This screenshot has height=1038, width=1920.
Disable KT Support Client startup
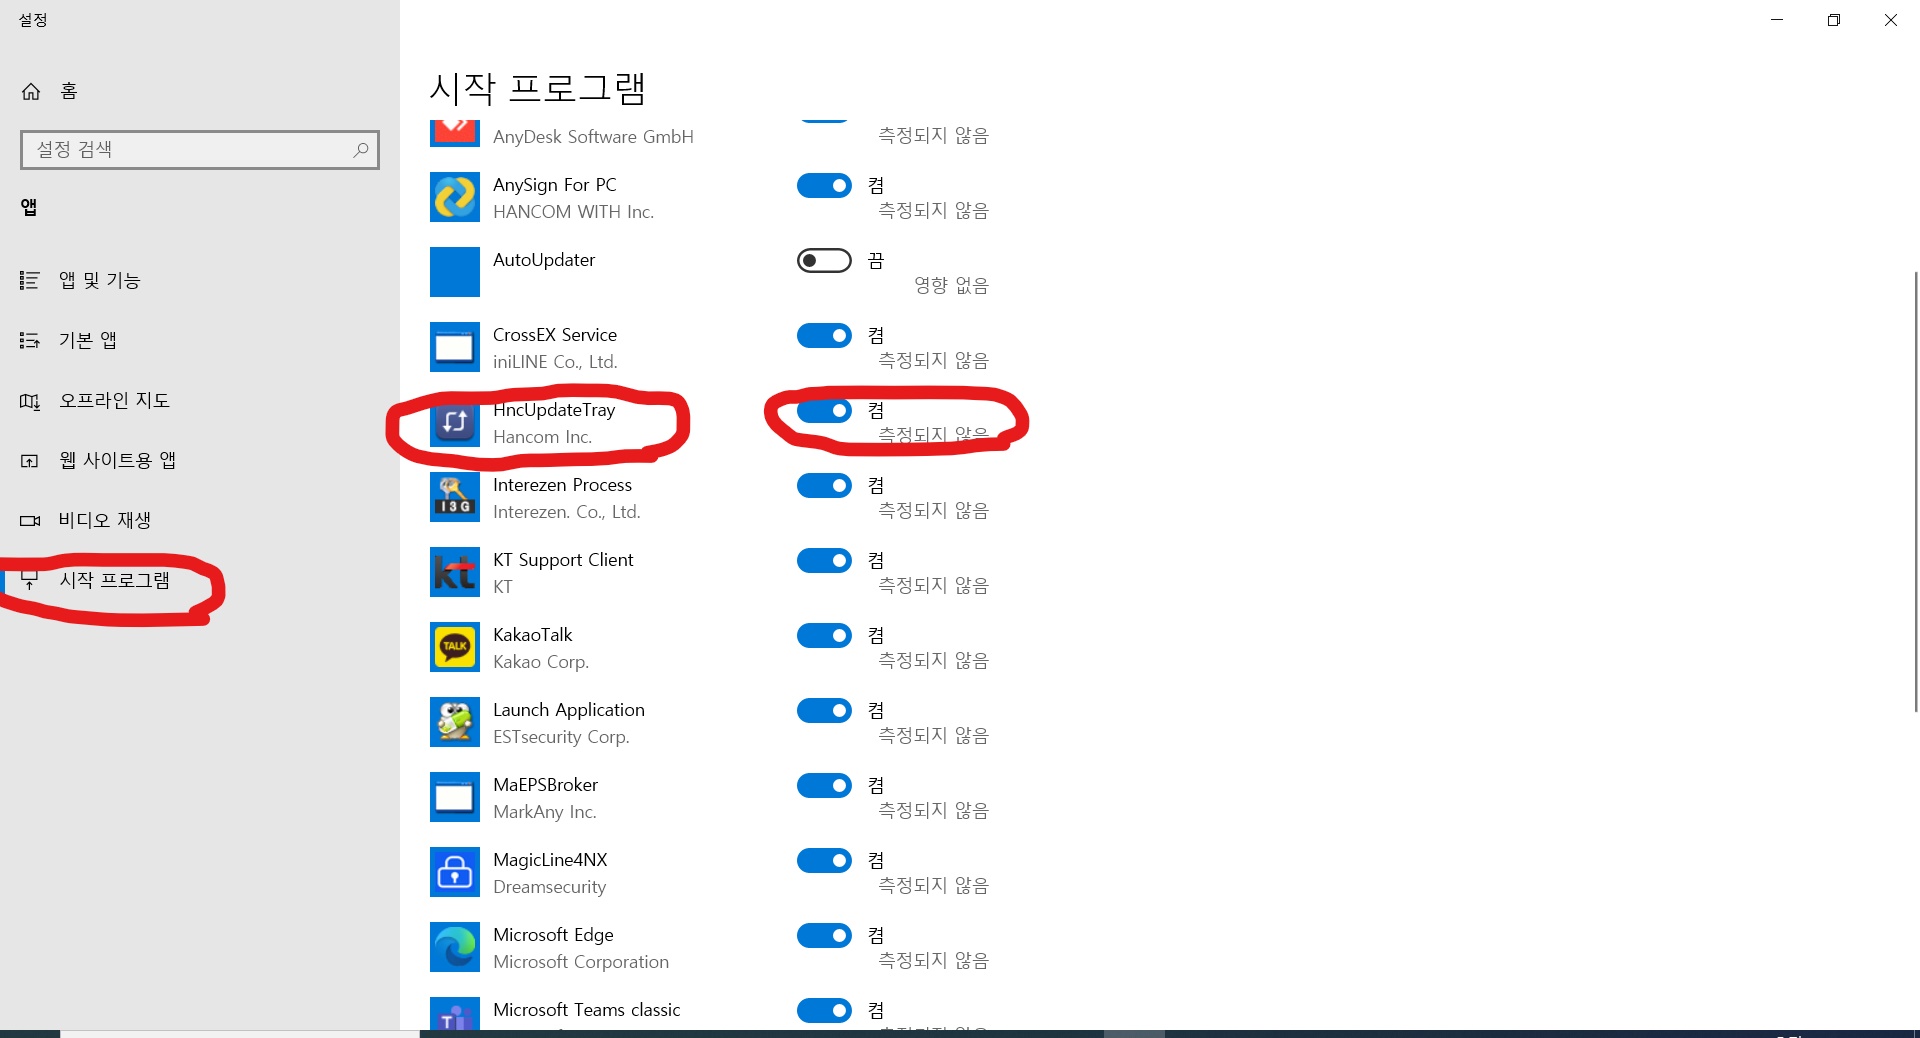[x=824, y=560]
